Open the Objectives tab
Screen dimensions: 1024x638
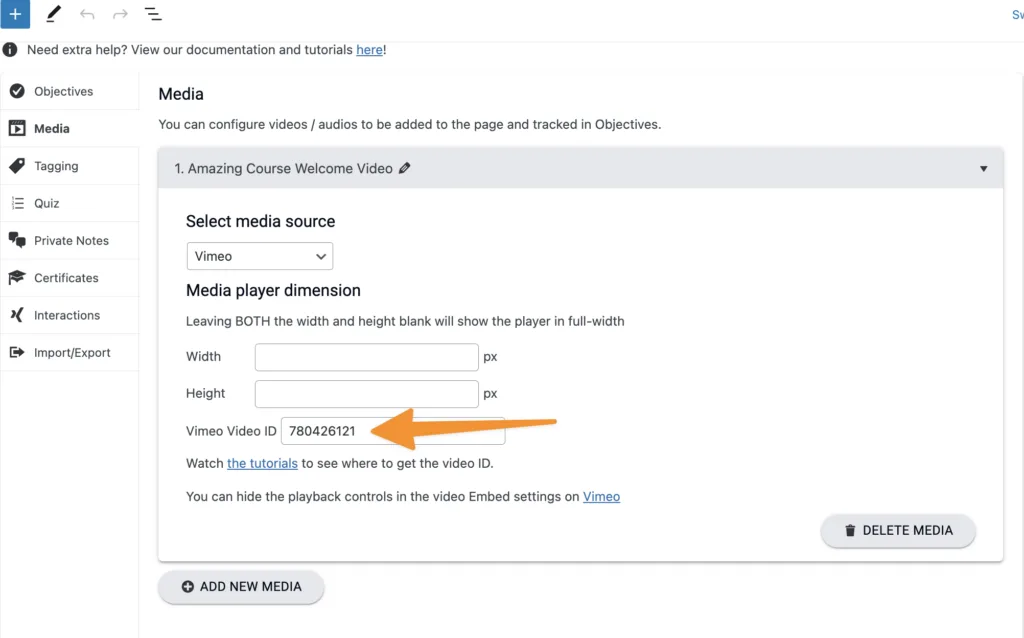tap(63, 92)
